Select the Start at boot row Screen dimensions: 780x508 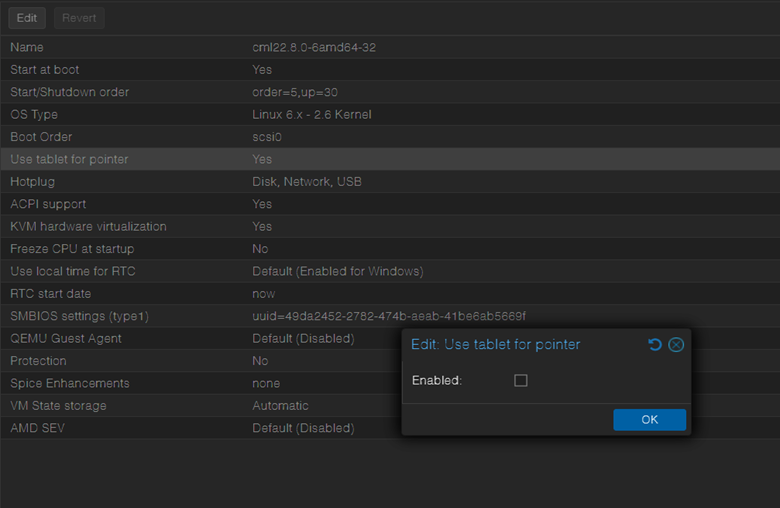[x=390, y=70]
